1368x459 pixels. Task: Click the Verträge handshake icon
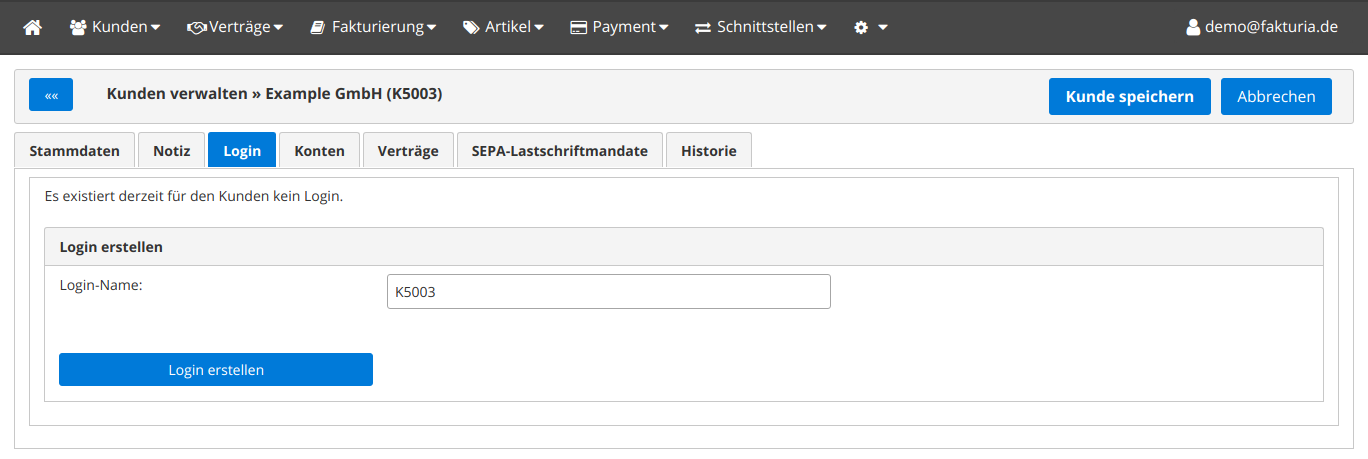197,27
